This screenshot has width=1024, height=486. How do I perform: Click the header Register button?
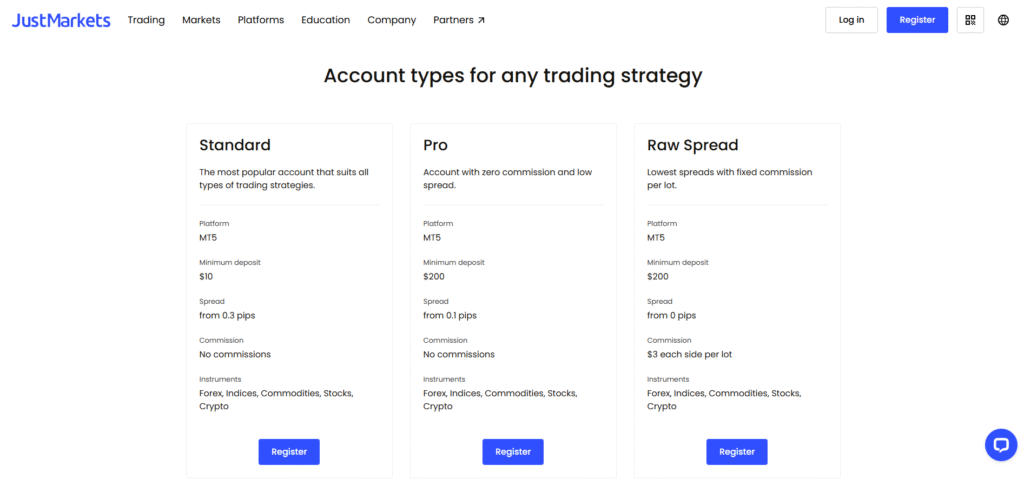(x=917, y=20)
